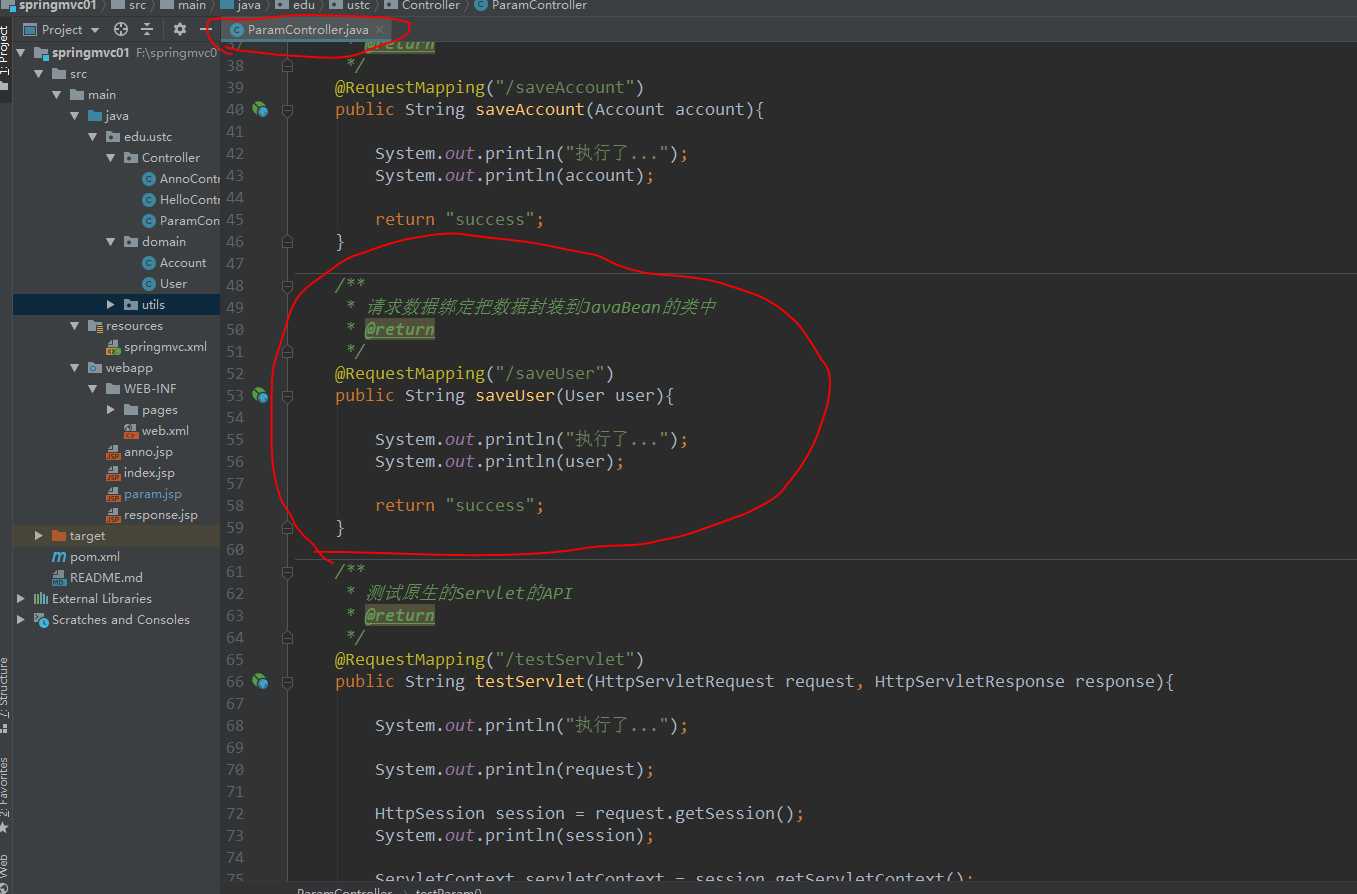Screen dimensions: 1357x894
Task: Collapse the java folder arrow
Action: pos(74,116)
